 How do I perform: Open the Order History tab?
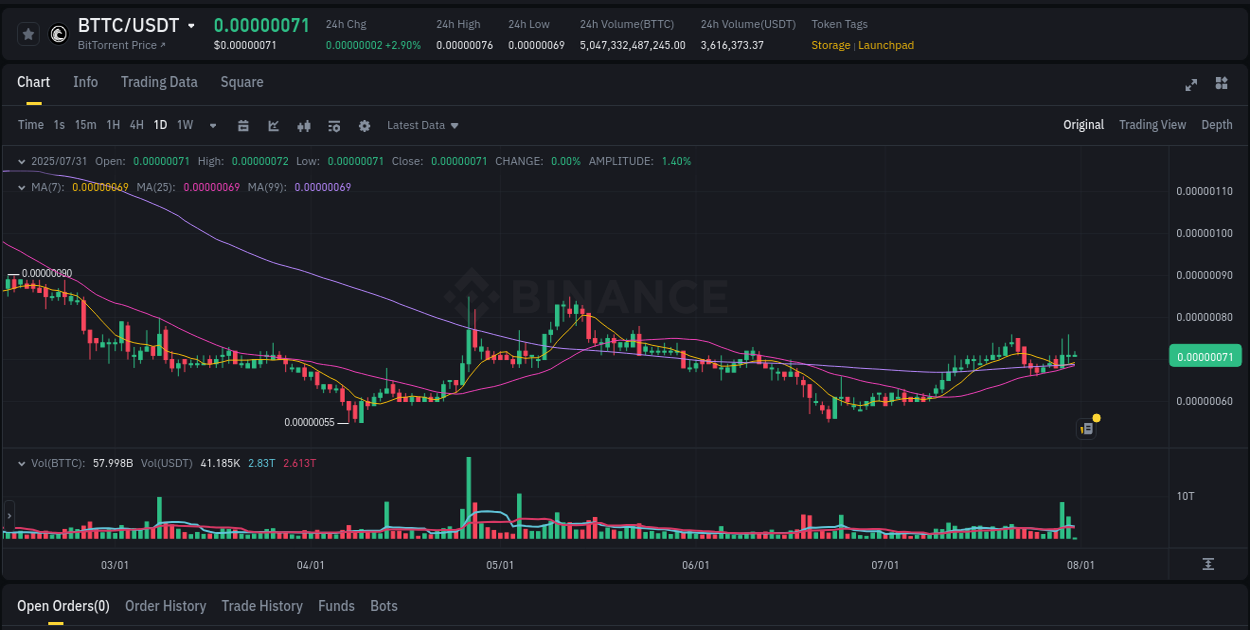click(x=165, y=606)
